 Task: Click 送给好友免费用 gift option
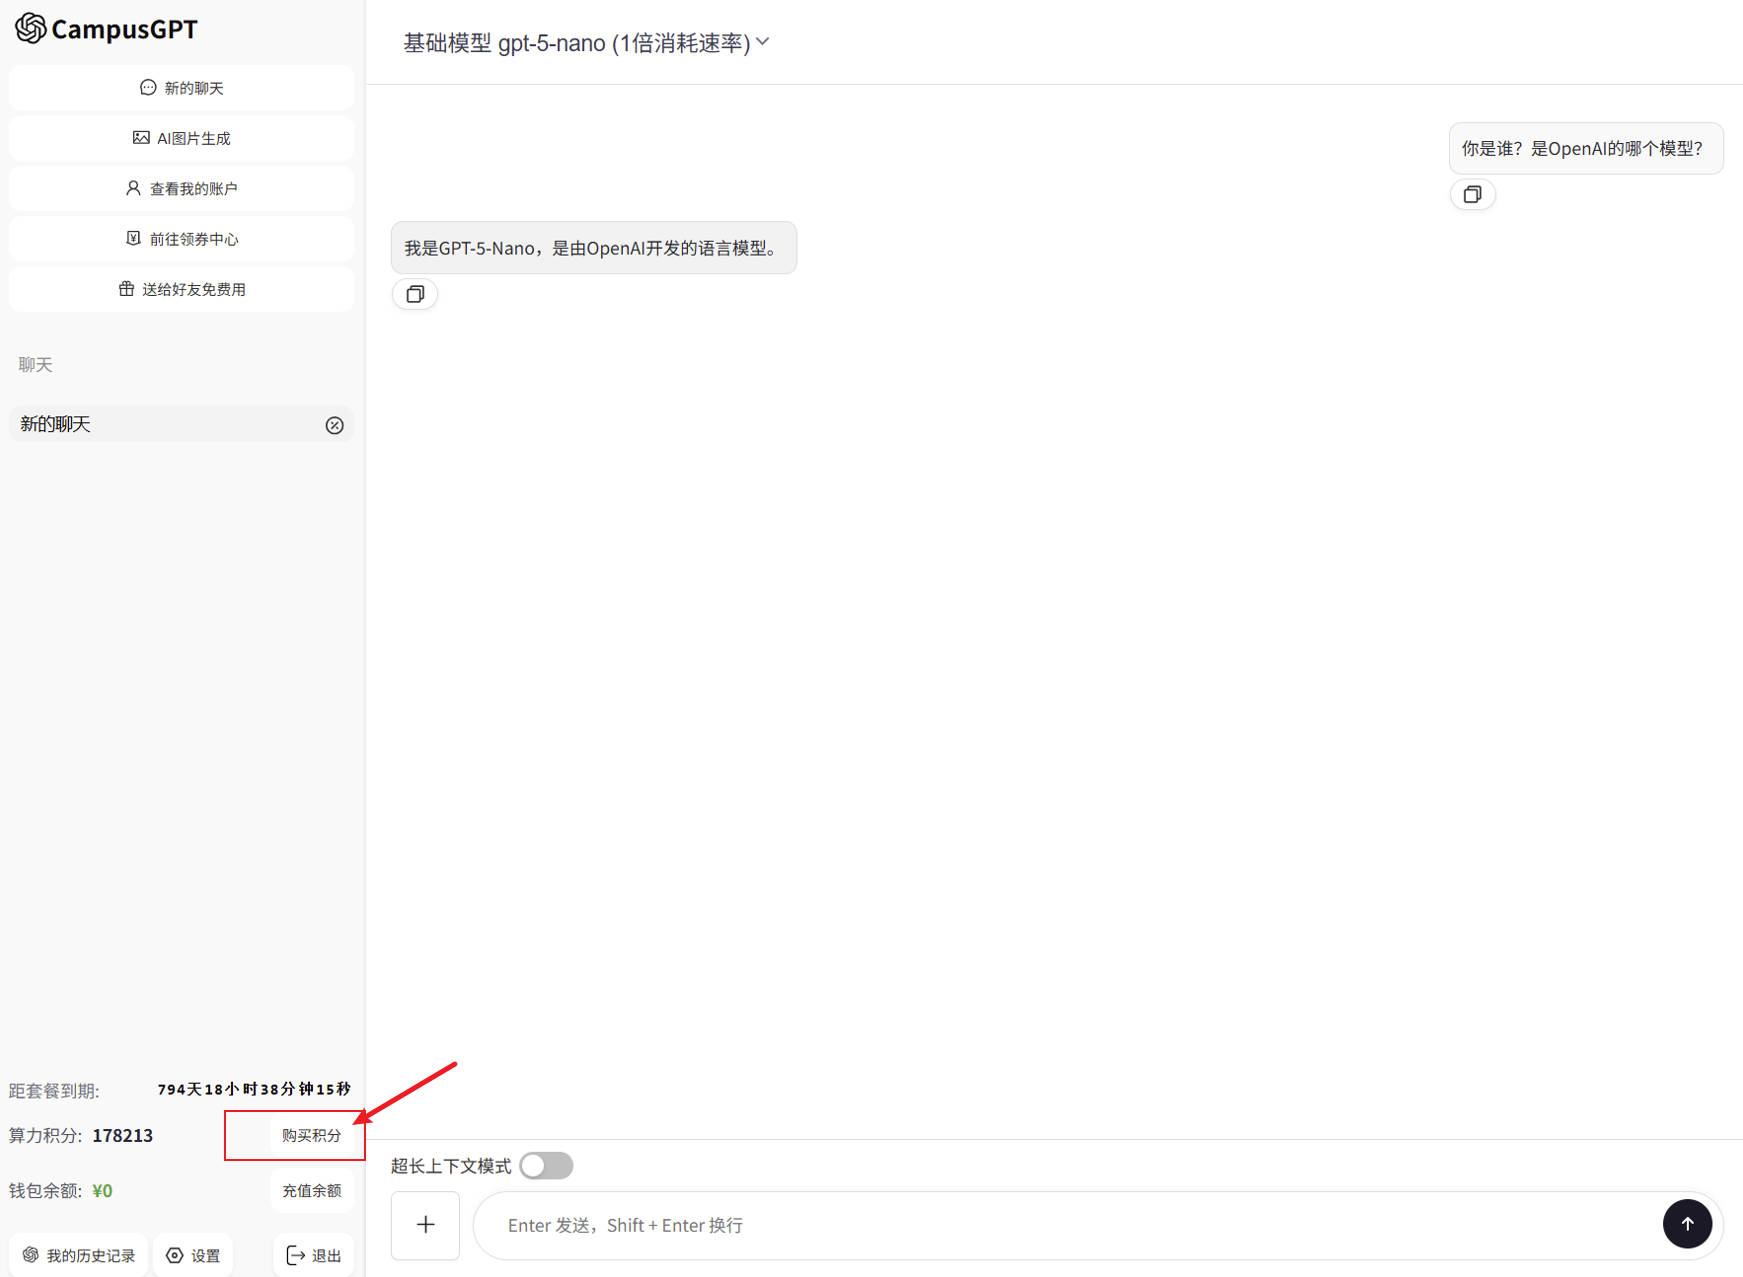[181, 289]
